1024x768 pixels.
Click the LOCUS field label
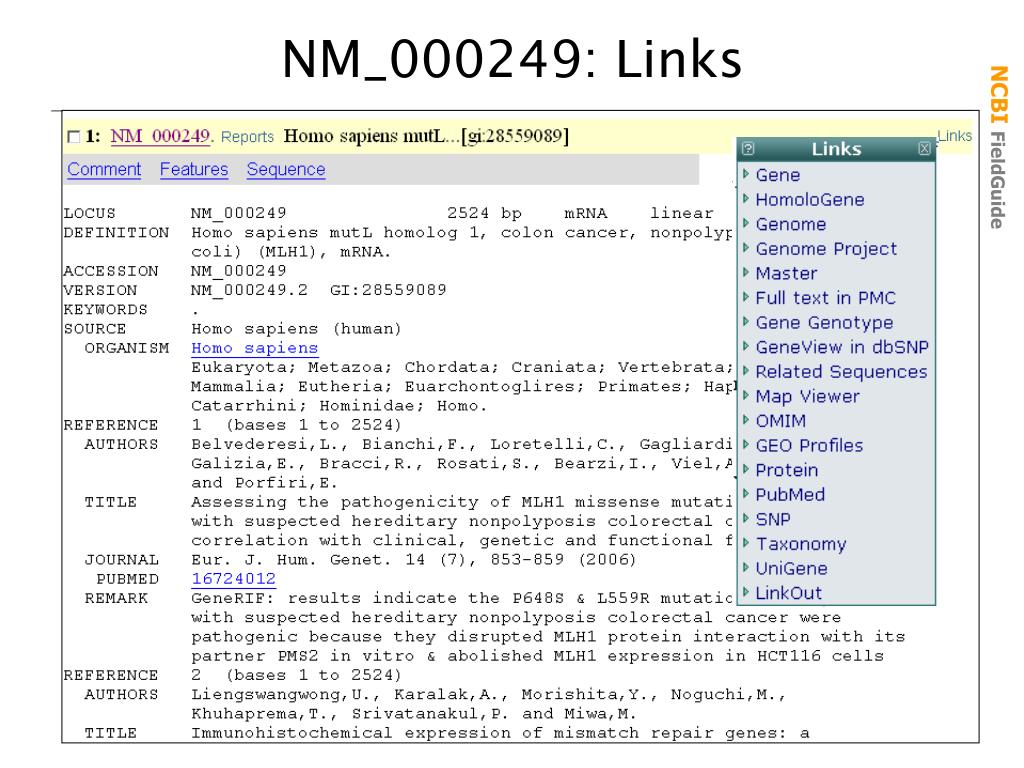coord(89,214)
